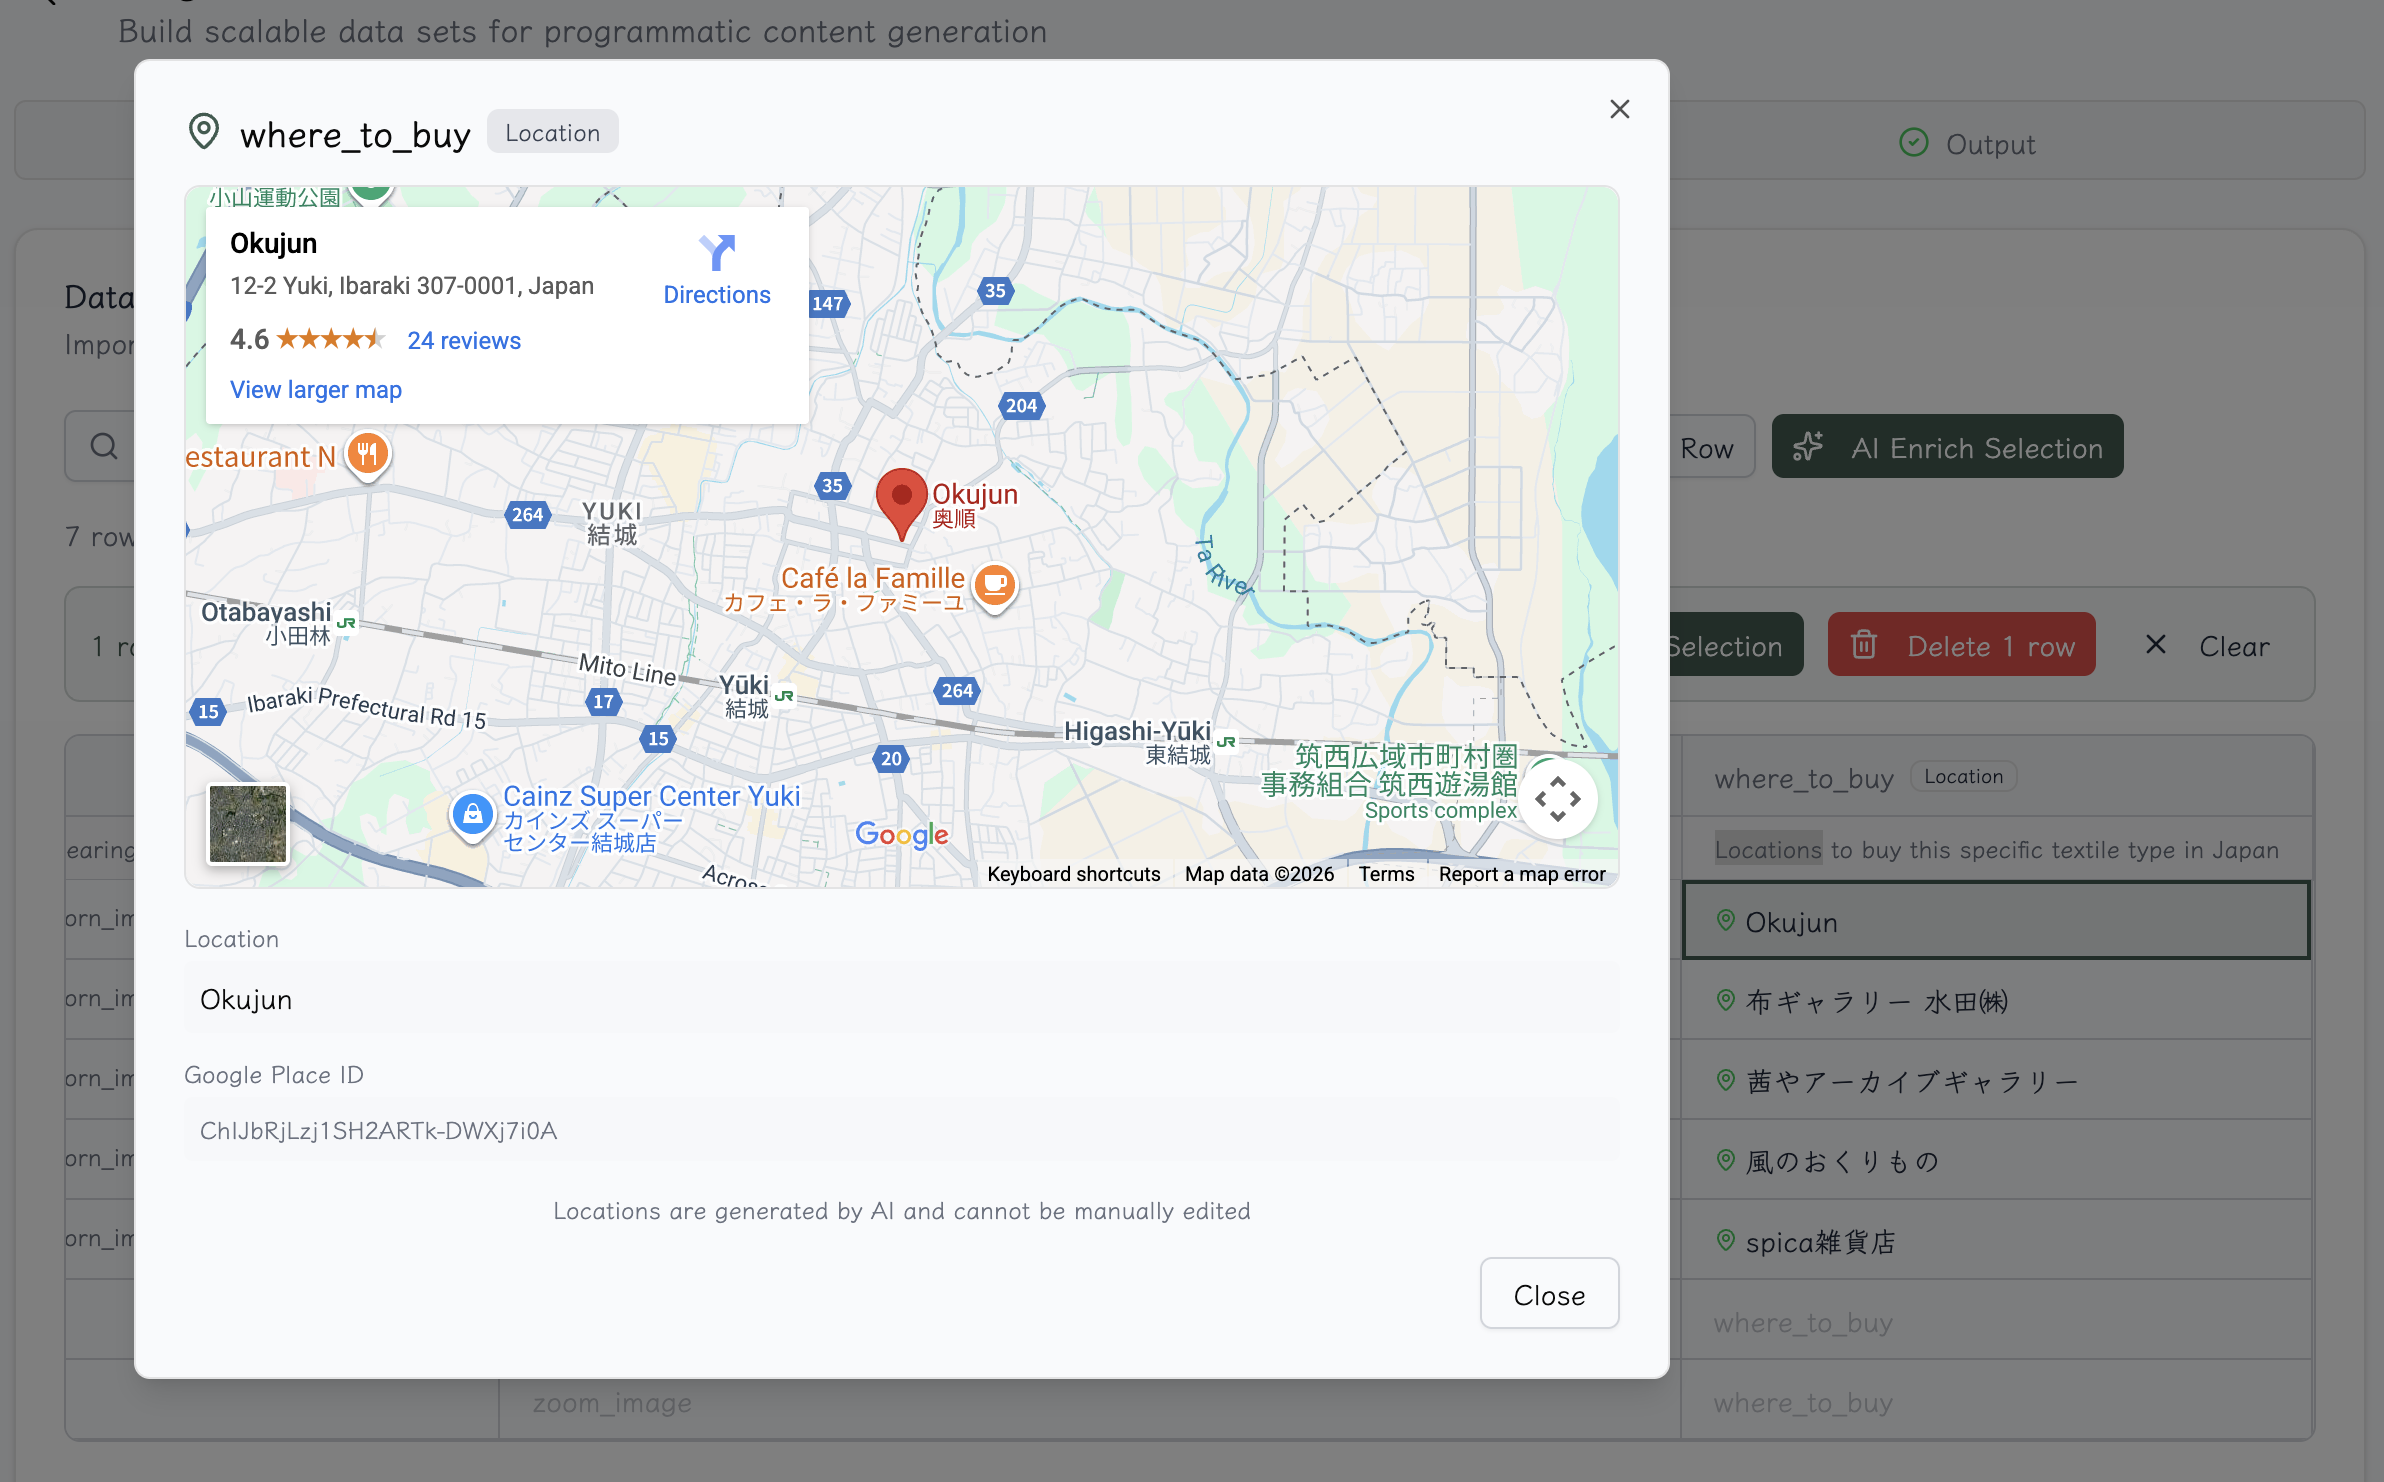Switch to satellite view thumbnail
This screenshot has height=1482, width=2384.
pyautogui.click(x=248, y=823)
